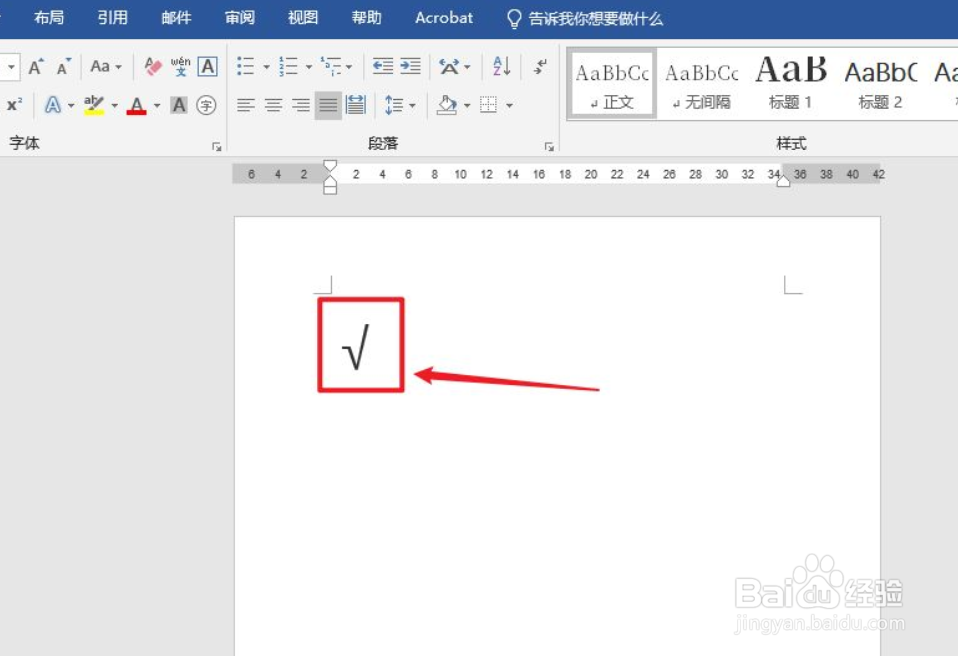The image size is (958, 656).
Task: Open text effects dropdown arrow
Action: coord(71,106)
